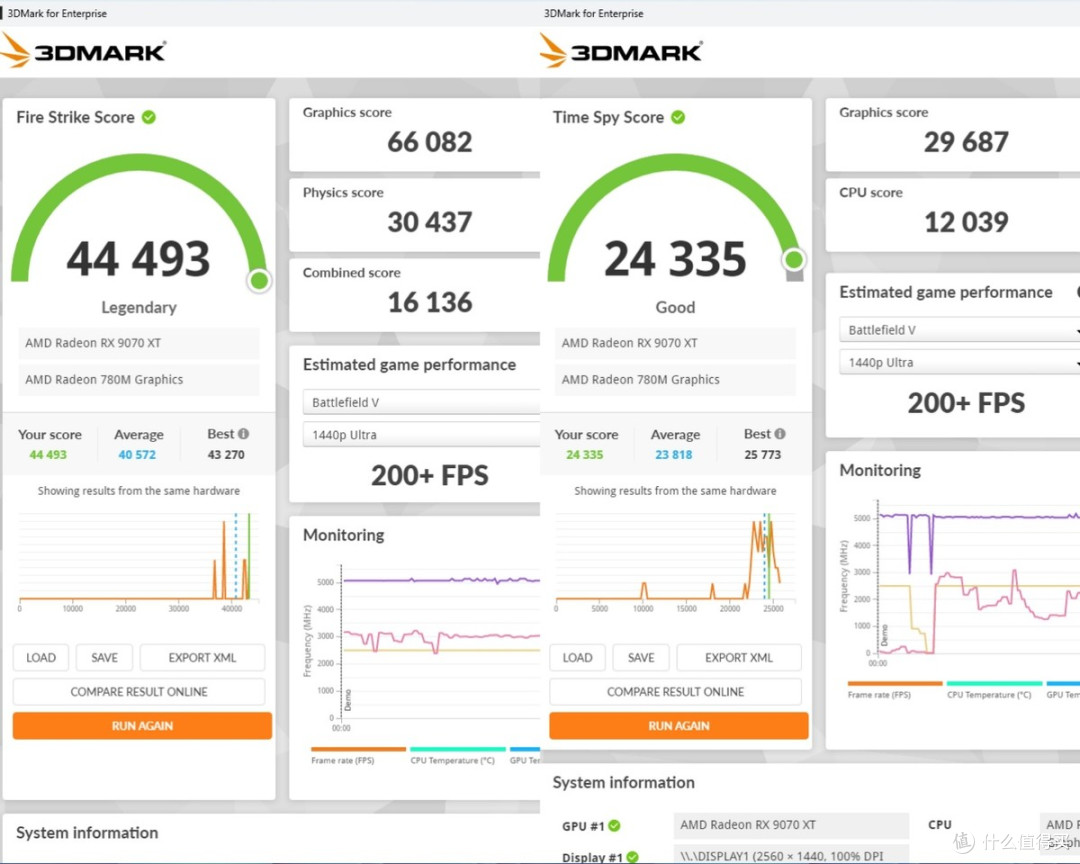This screenshot has width=1080, height=864.
Task: Click RUN AGAIN in Time Spy window
Action: point(679,726)
